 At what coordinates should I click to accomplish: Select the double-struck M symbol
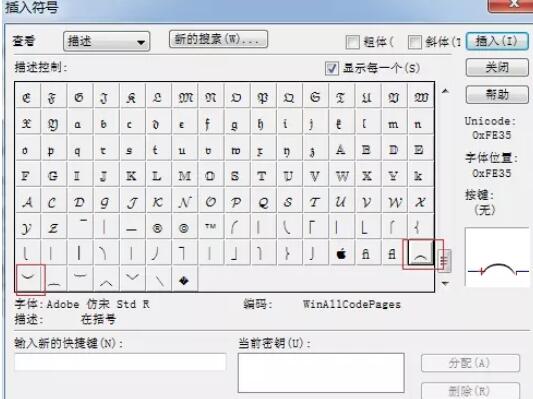tap(185, 176)
